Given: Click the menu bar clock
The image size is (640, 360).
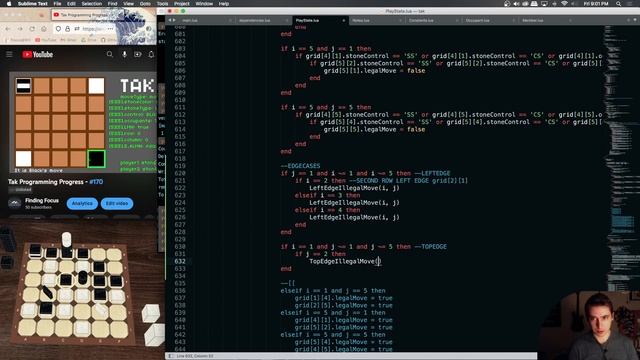Looking at the screenshot, I should point(596,4).
